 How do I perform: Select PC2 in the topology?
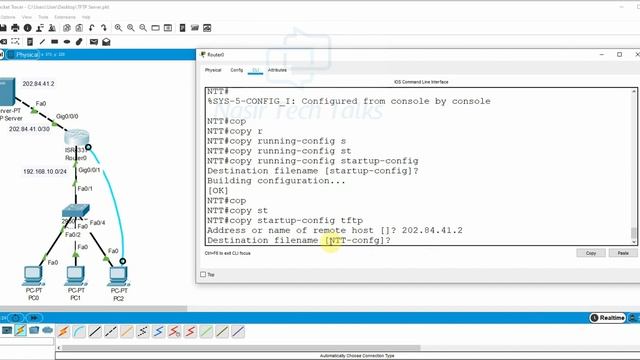click(x=118, y=276)
